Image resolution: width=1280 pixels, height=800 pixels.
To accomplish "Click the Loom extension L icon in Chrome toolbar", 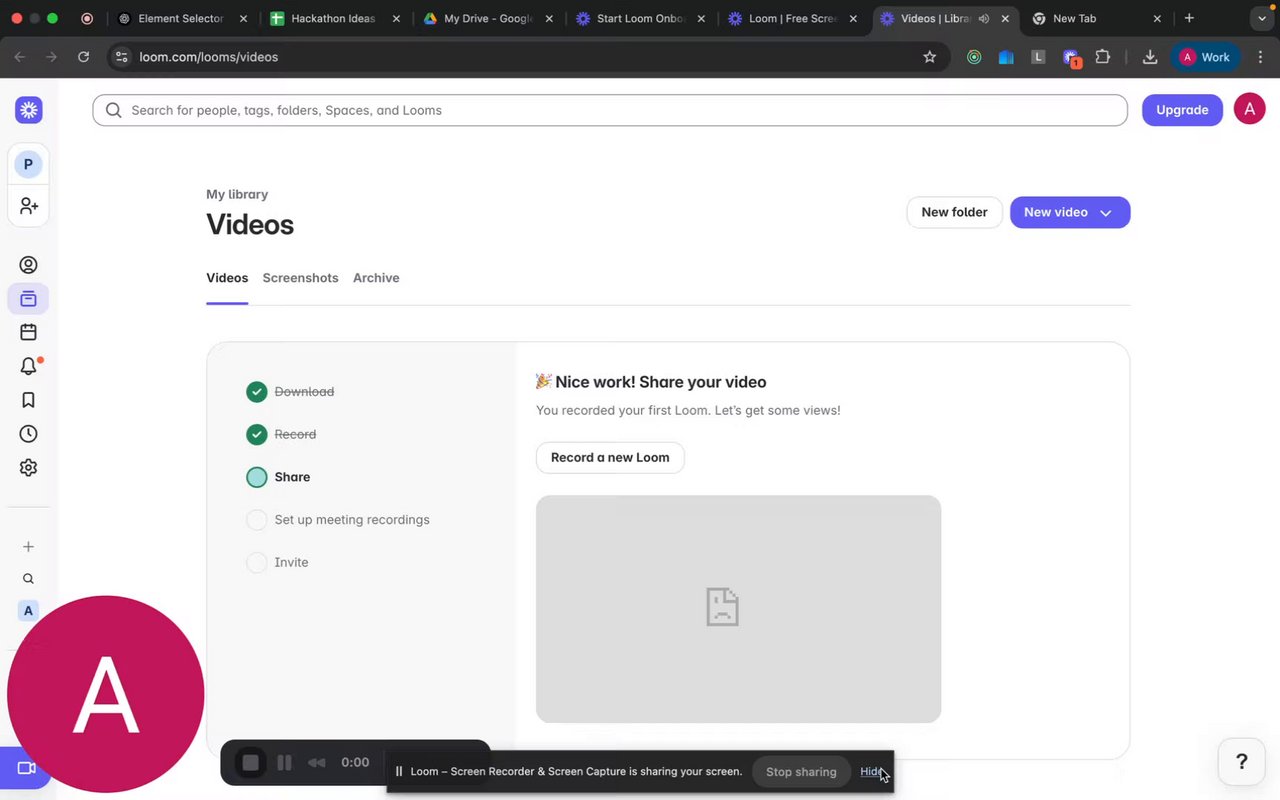I will (x=1038, y=57).
